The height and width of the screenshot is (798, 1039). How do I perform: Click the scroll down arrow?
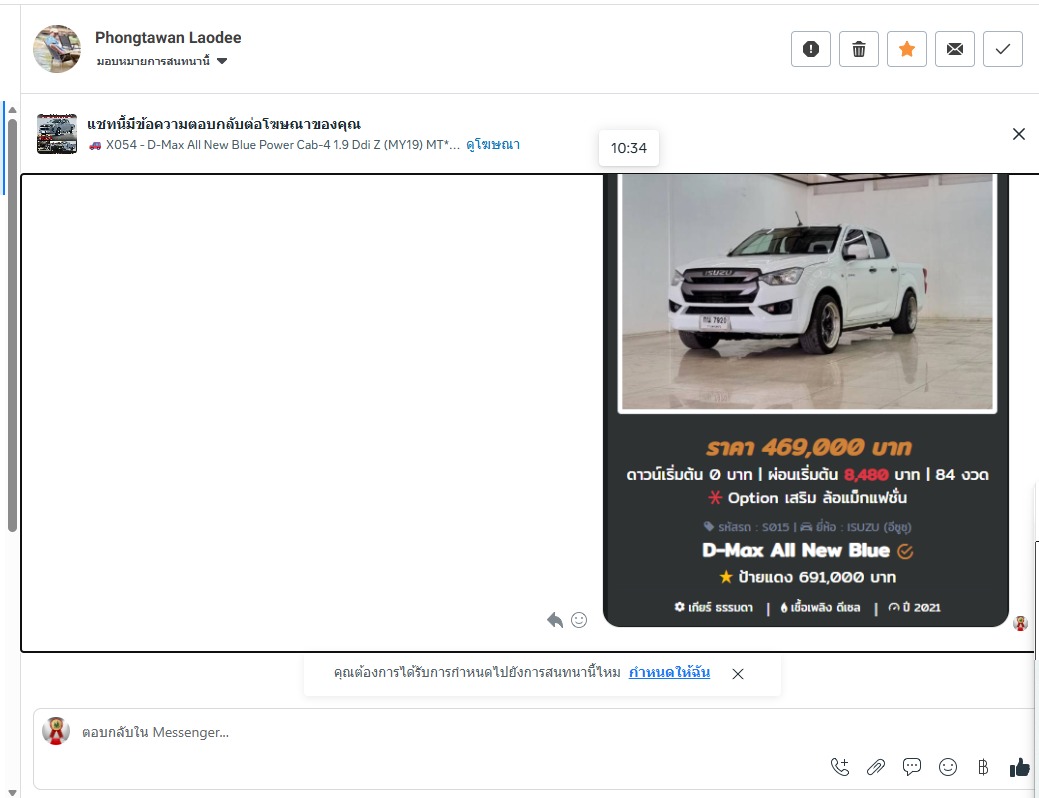(12, 792)
